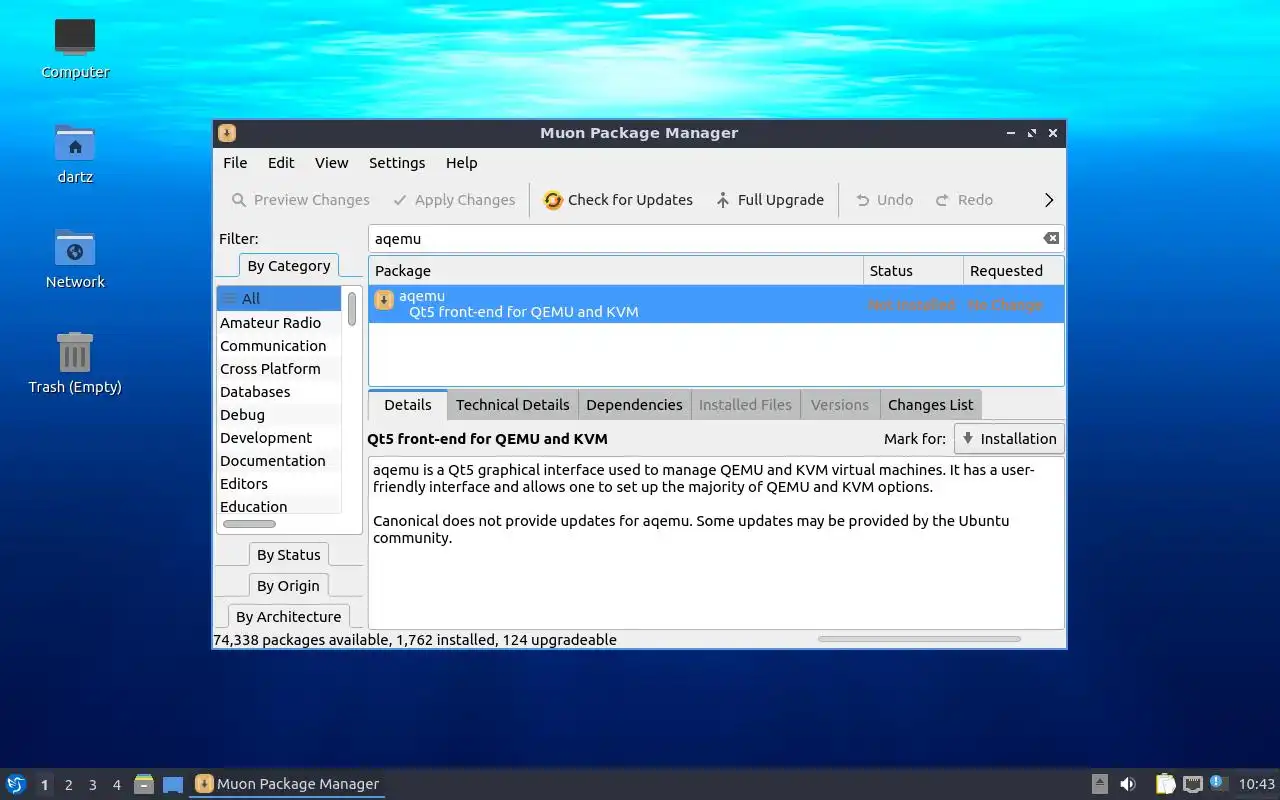The height and width of the screenshot is (800, 1280).
Task: Expand the toolbar overflow chevron
Action: click(x=1049, y=200)
